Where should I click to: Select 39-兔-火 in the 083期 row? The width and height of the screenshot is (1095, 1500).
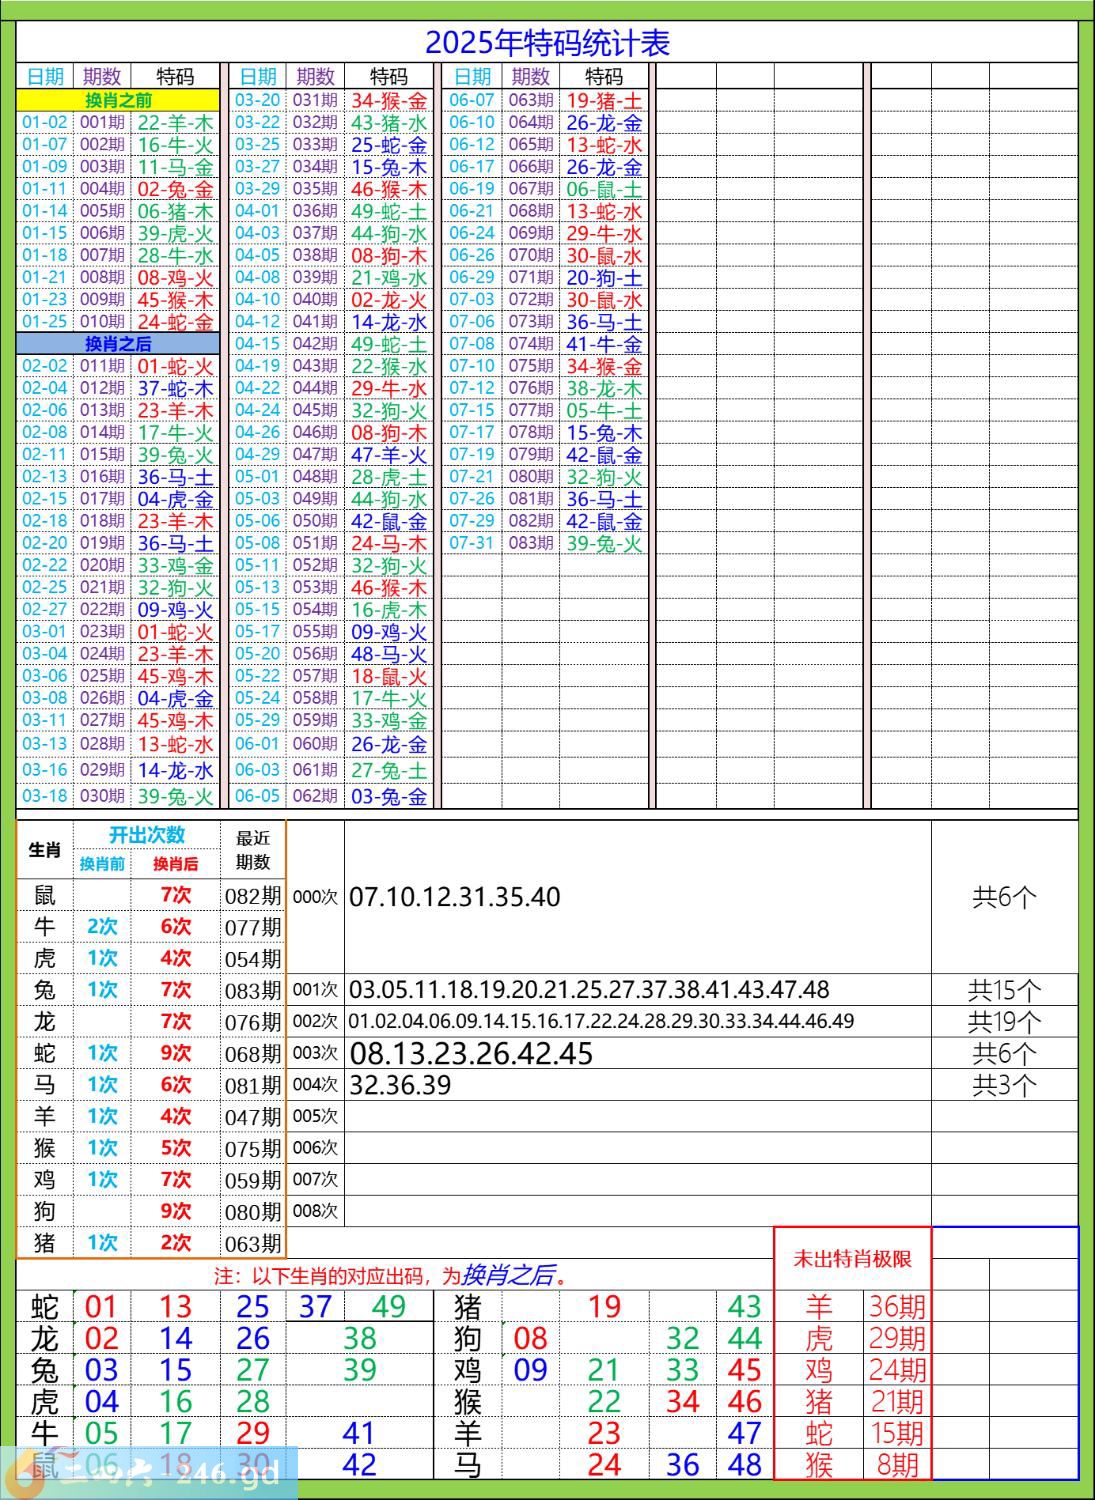[x=604, y=543]
